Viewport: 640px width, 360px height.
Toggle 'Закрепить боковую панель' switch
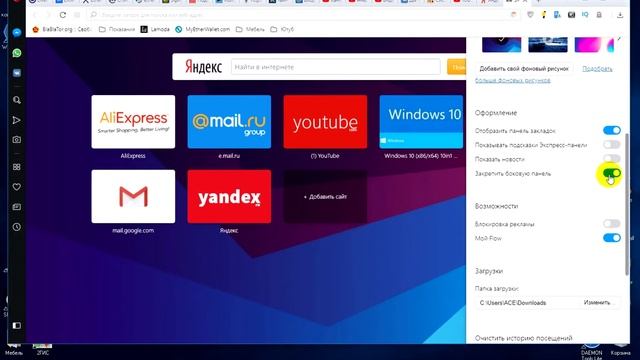(x=611, y=173)
